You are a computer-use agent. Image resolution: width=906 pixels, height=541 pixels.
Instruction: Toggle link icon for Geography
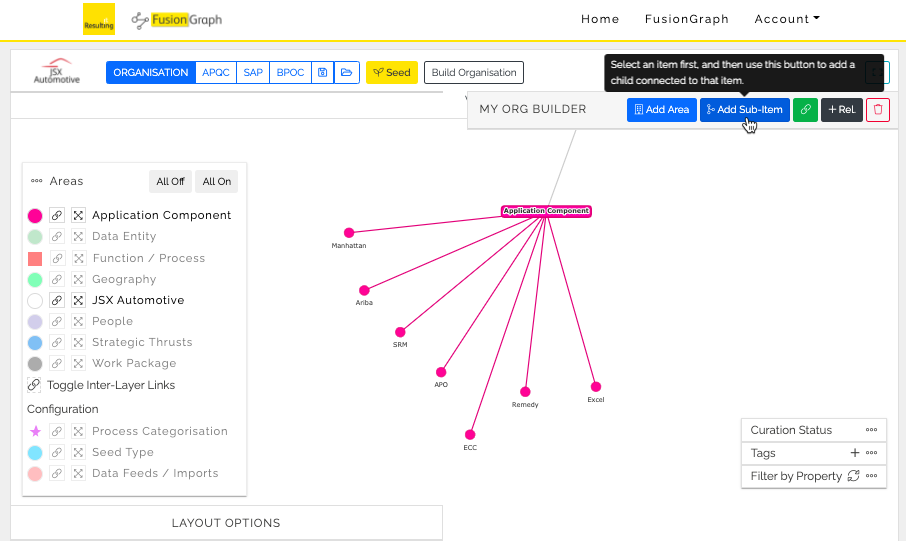pos(57,279)
